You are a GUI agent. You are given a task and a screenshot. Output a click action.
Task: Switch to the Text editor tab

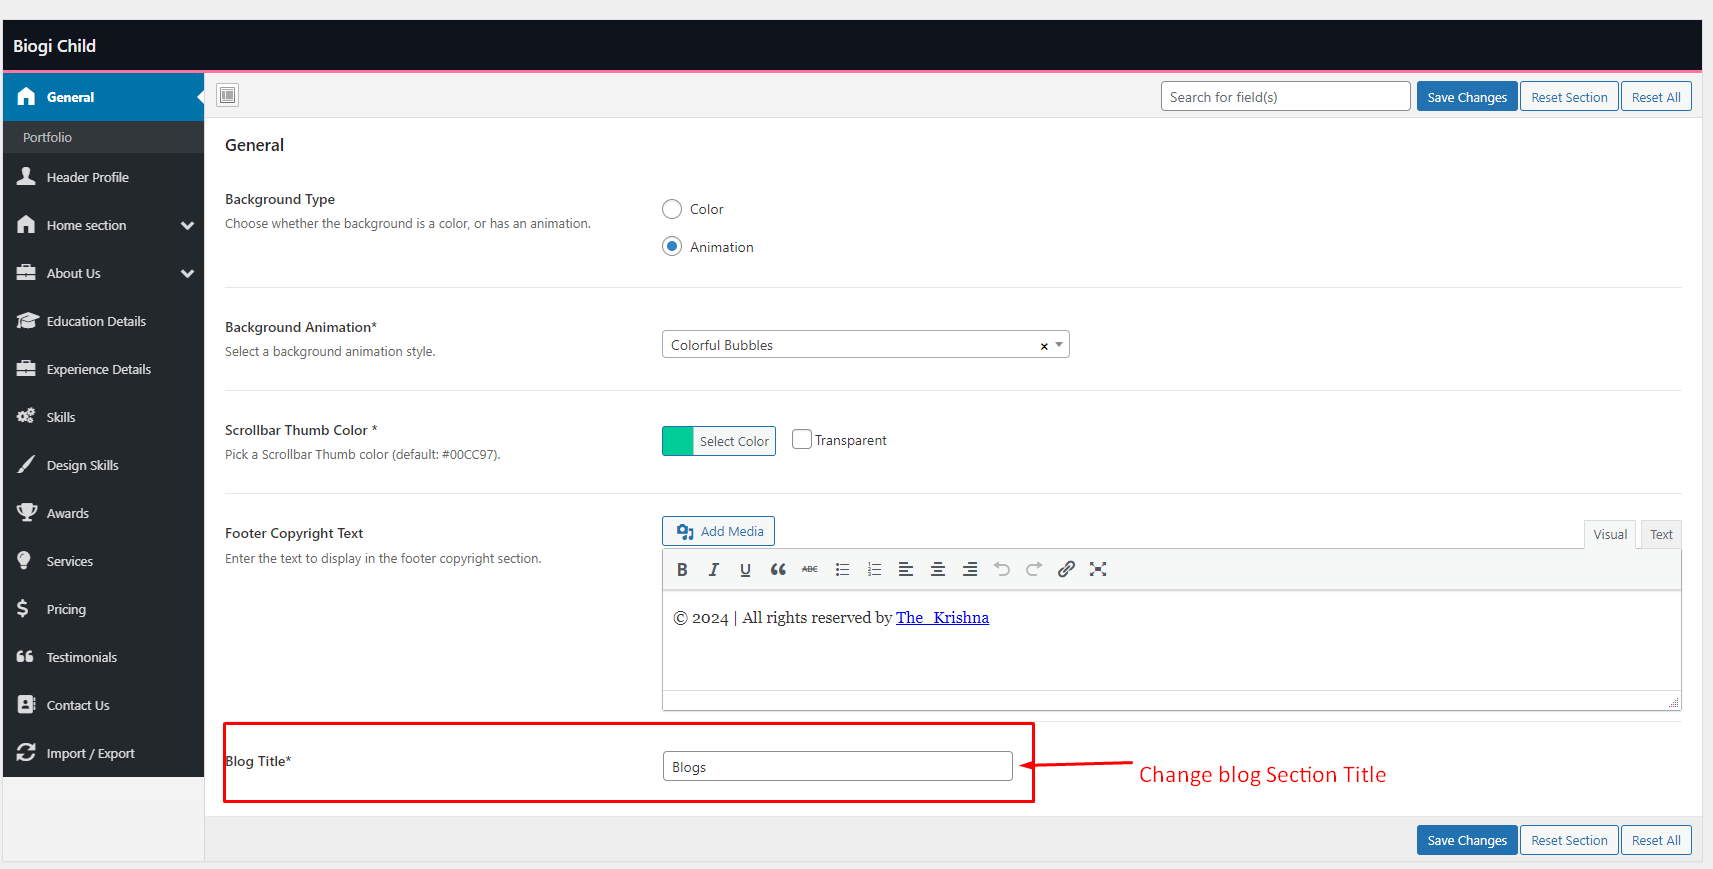coord(1661,534)
